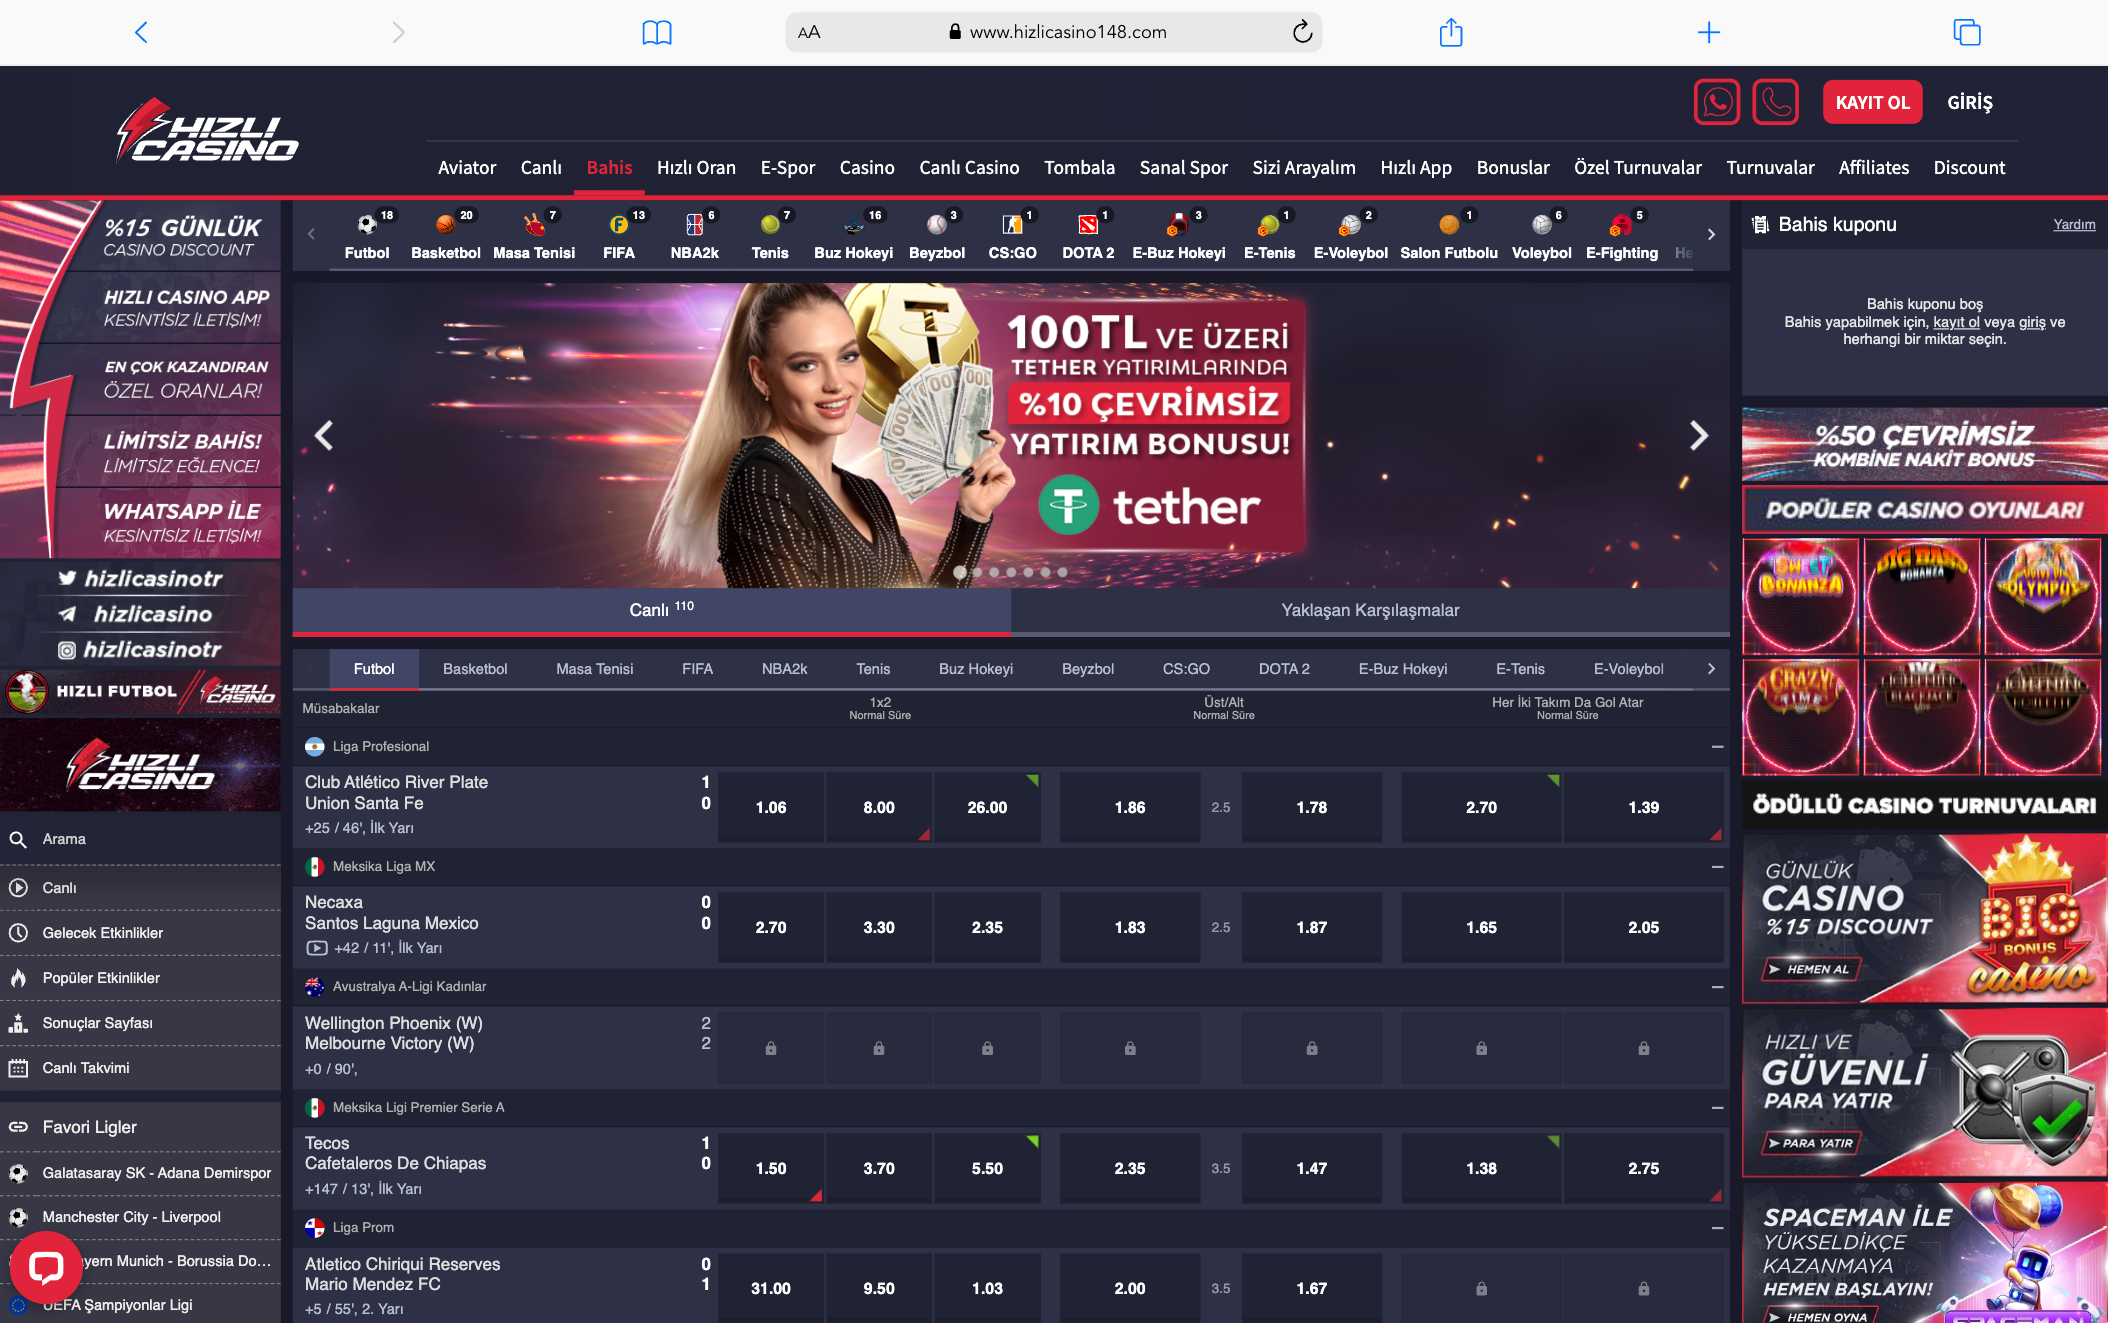
Task: Open Canlı Casino in main menu
Action: tap(969, 168)
